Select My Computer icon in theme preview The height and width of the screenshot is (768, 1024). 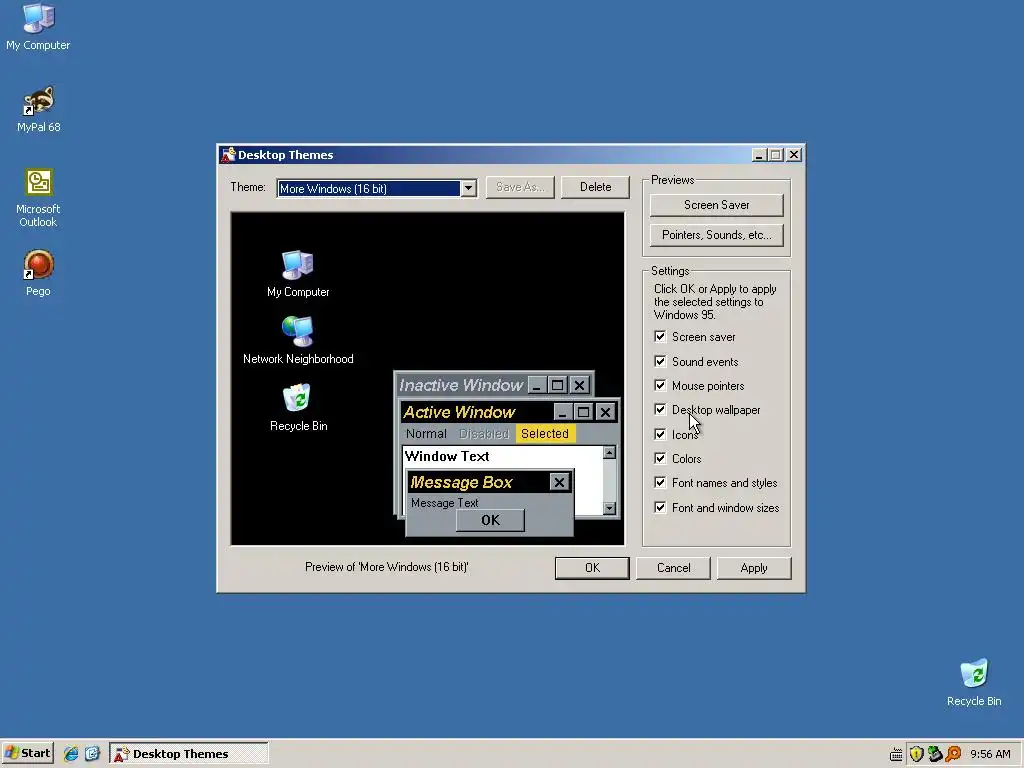click(x=298, y=274)
